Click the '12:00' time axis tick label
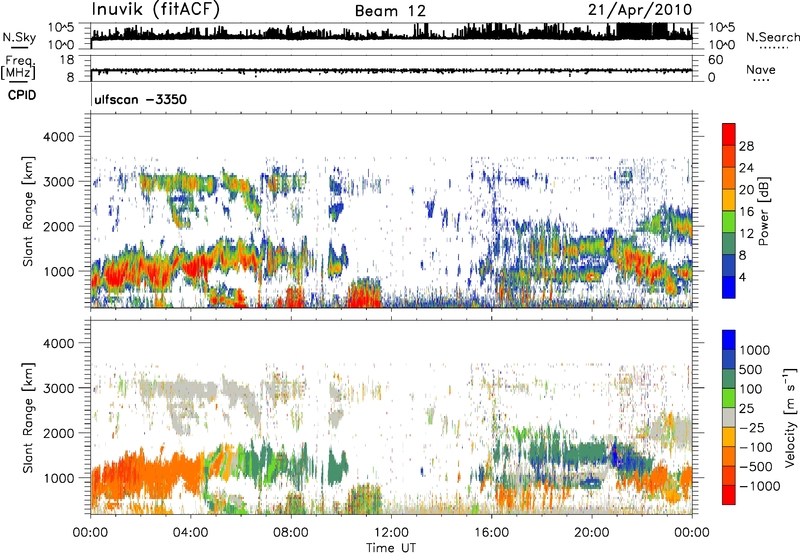Image resolution: width=800 pixels, height=554 pixels. click(391, 533)
